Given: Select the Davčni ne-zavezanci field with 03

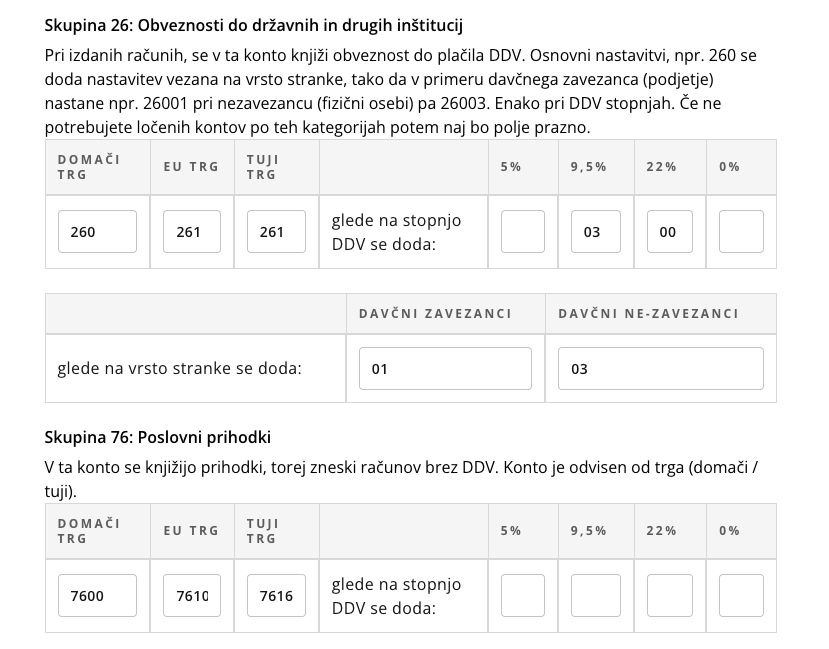Looking at the screenshot, I should [x=660, y=369].
